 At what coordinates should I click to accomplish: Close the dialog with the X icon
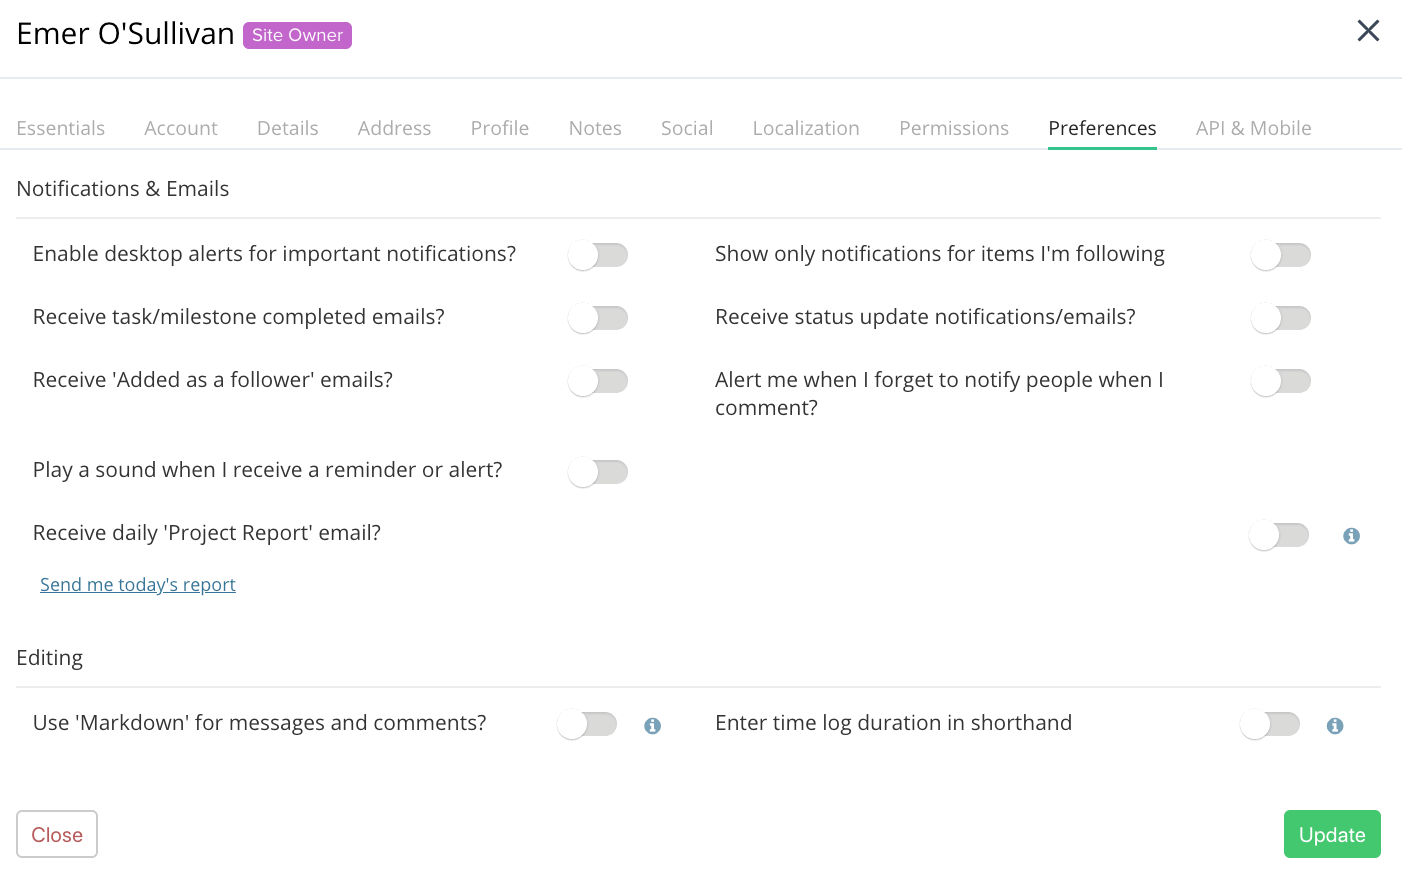tap(1368, 31)
